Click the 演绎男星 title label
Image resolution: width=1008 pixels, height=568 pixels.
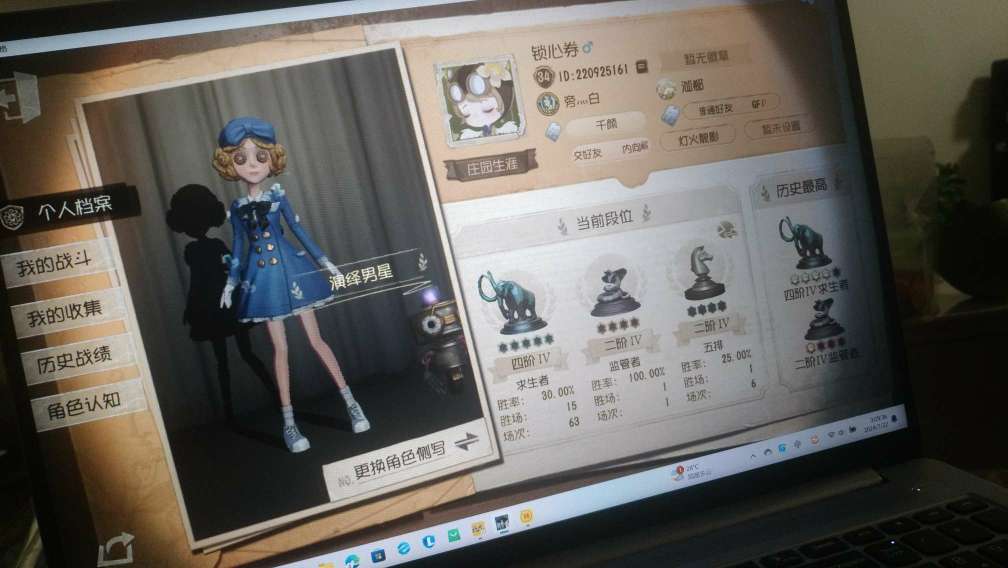tap(361, 276)
